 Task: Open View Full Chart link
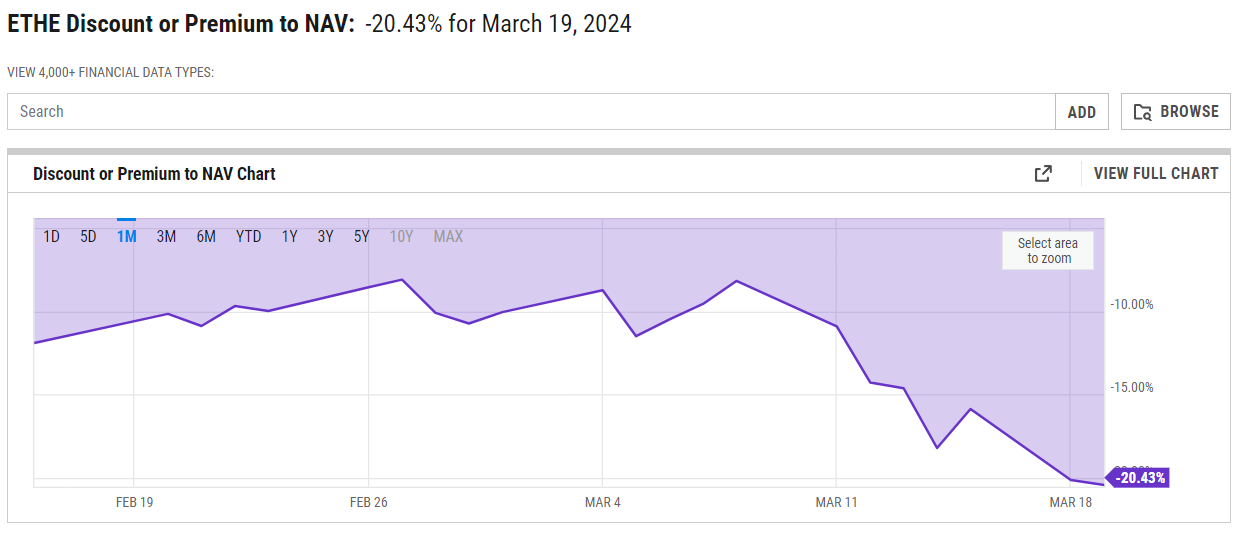coord(1156,174)
